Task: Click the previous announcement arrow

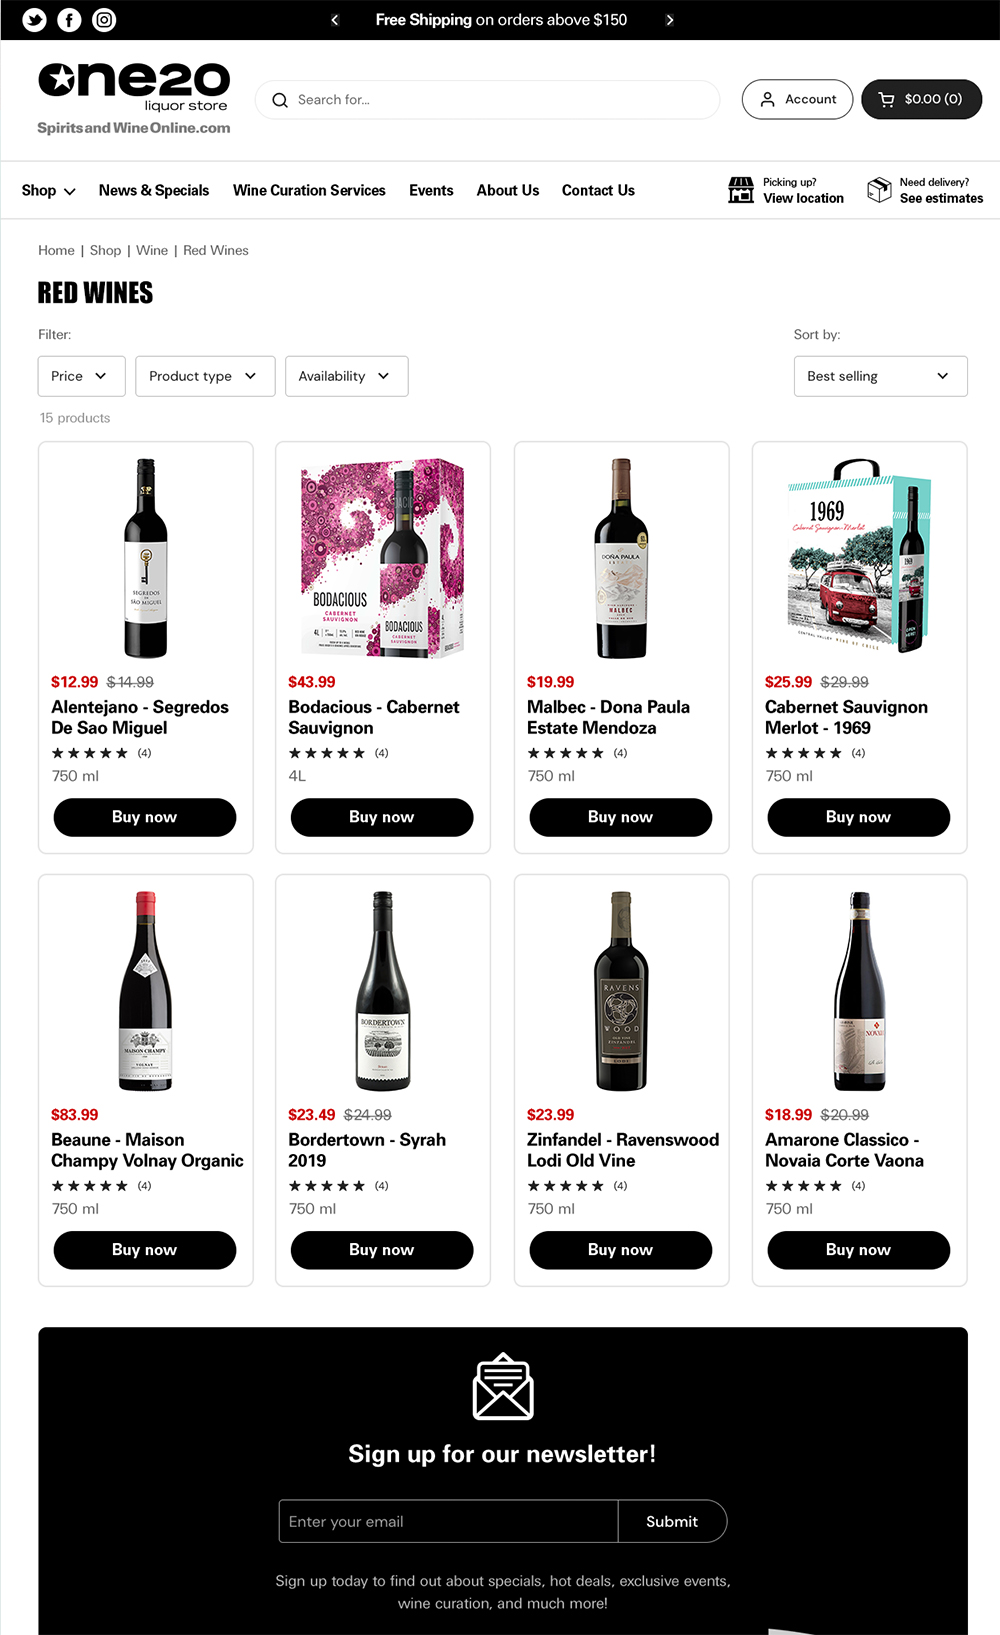Action: coord(335,20)
